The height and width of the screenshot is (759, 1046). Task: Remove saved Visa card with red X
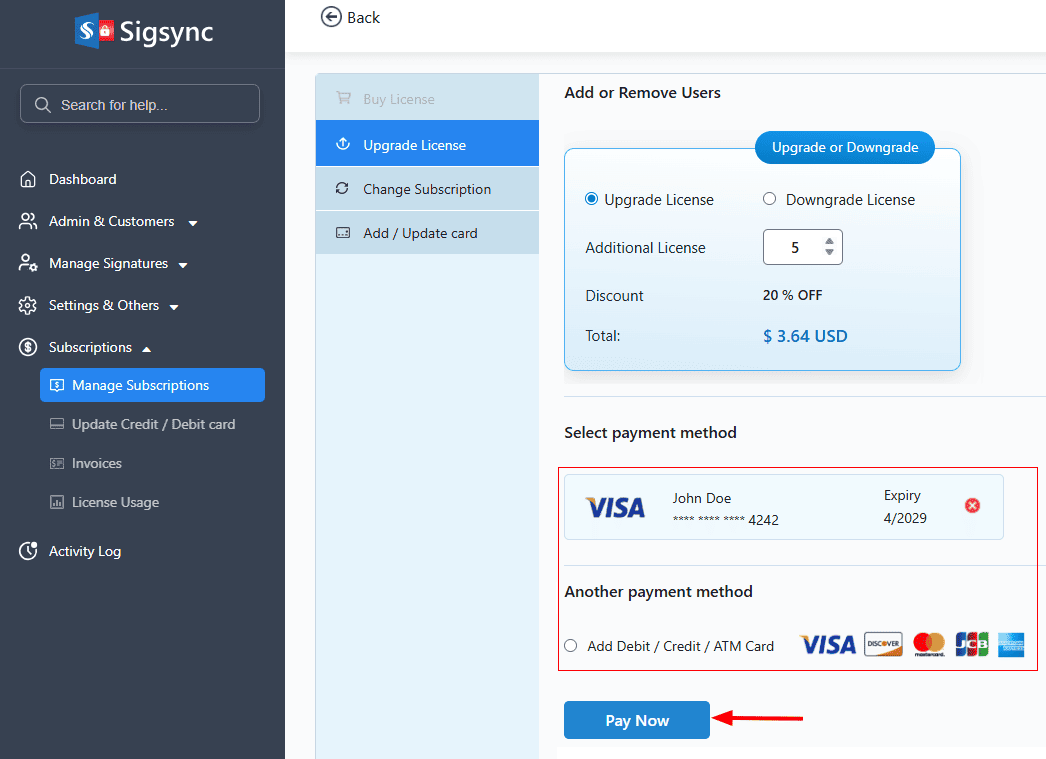[972, 506]
